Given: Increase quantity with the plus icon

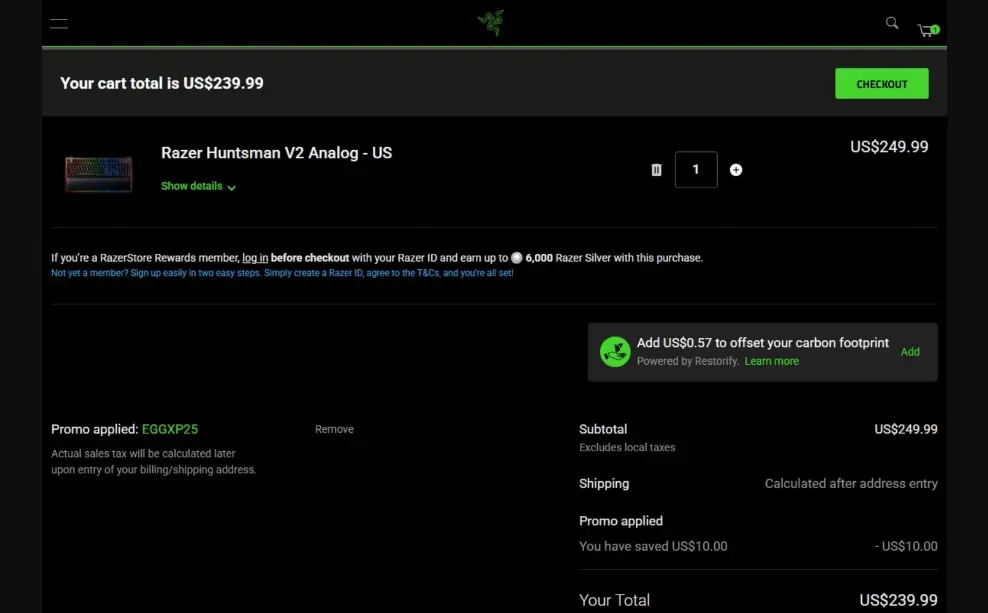Looking at the screenshot, I should click(x=736, y=170).
